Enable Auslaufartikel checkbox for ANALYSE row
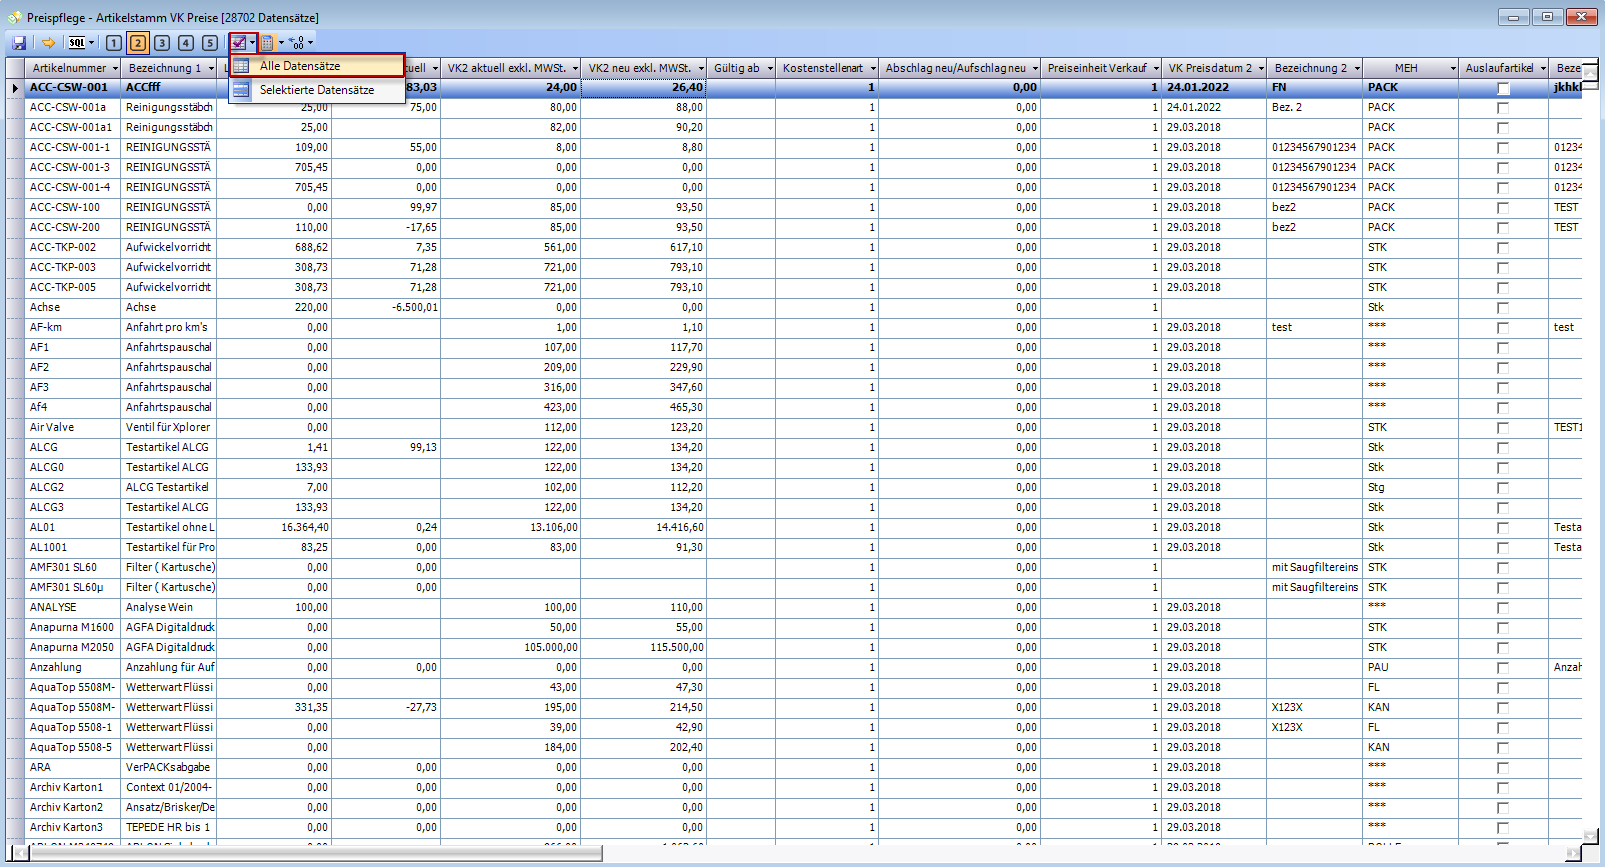Image resolution: width=1605 pixels, height=867 pixels. click(x=1502, y=608)
